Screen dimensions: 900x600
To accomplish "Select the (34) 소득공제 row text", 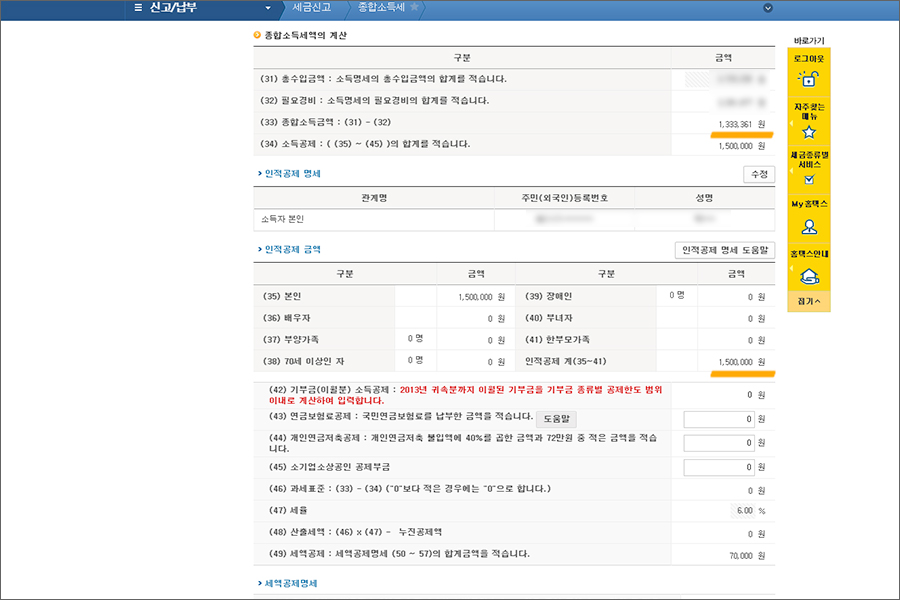I will (x=365, y=144).
